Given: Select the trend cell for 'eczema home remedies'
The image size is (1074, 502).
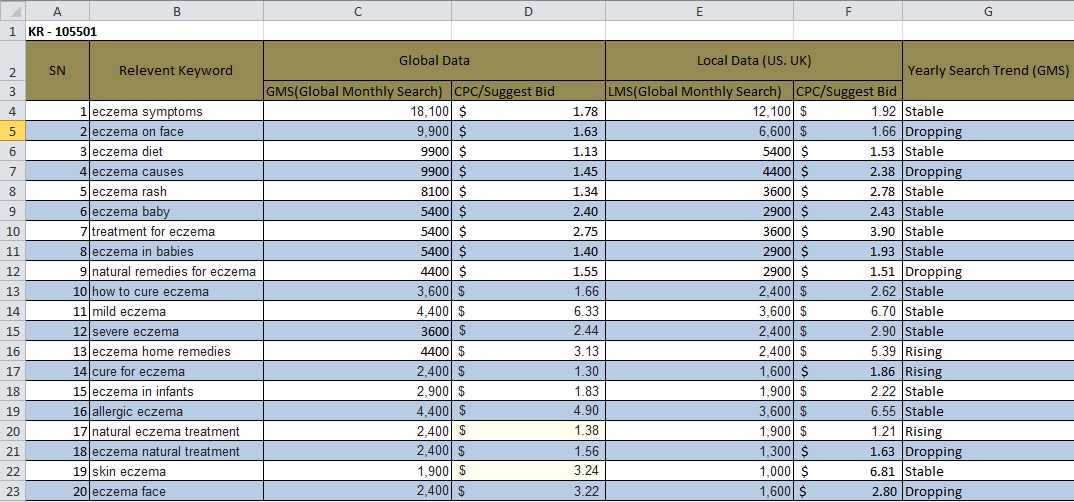Looking at the screenshot, I should pos(987,351).
